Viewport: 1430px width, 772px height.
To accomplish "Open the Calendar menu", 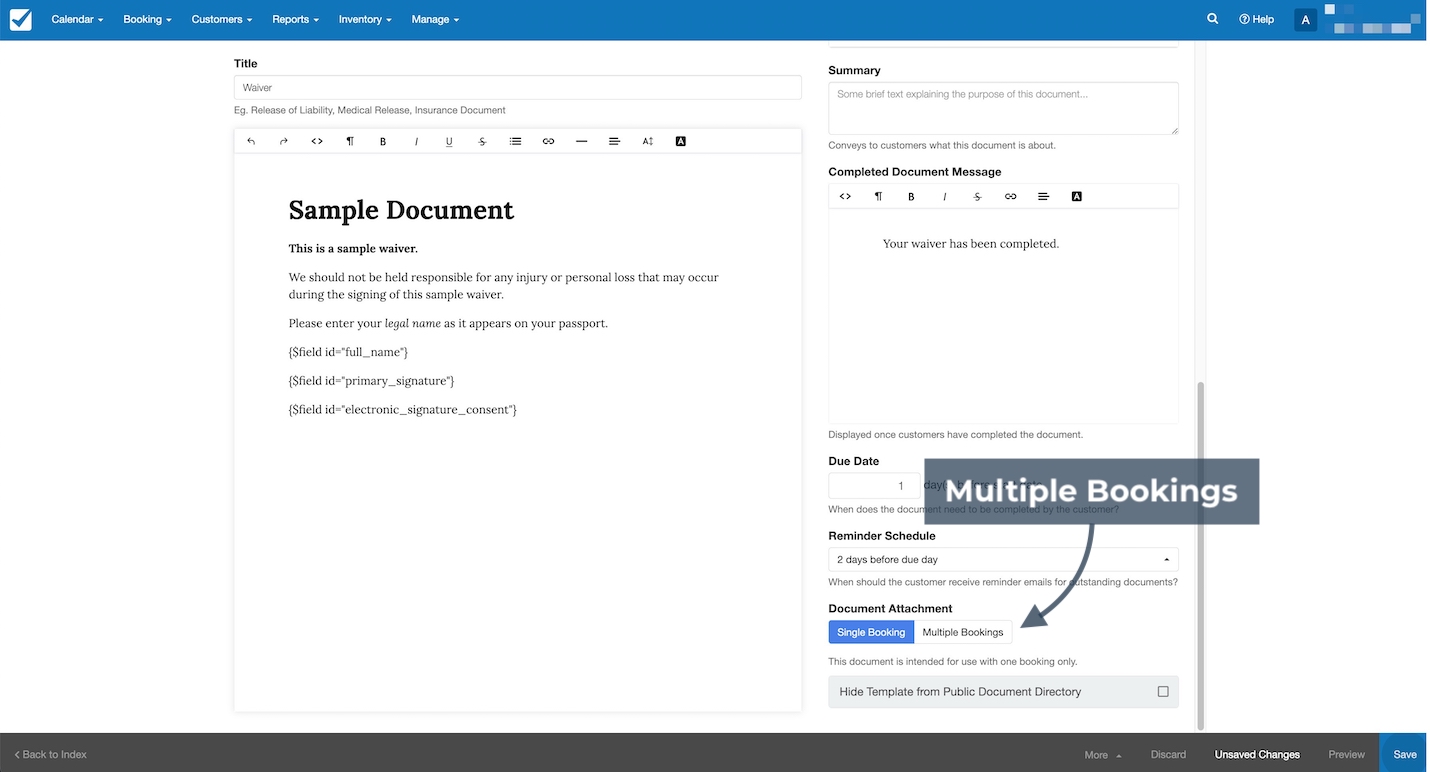I will 77,19.
